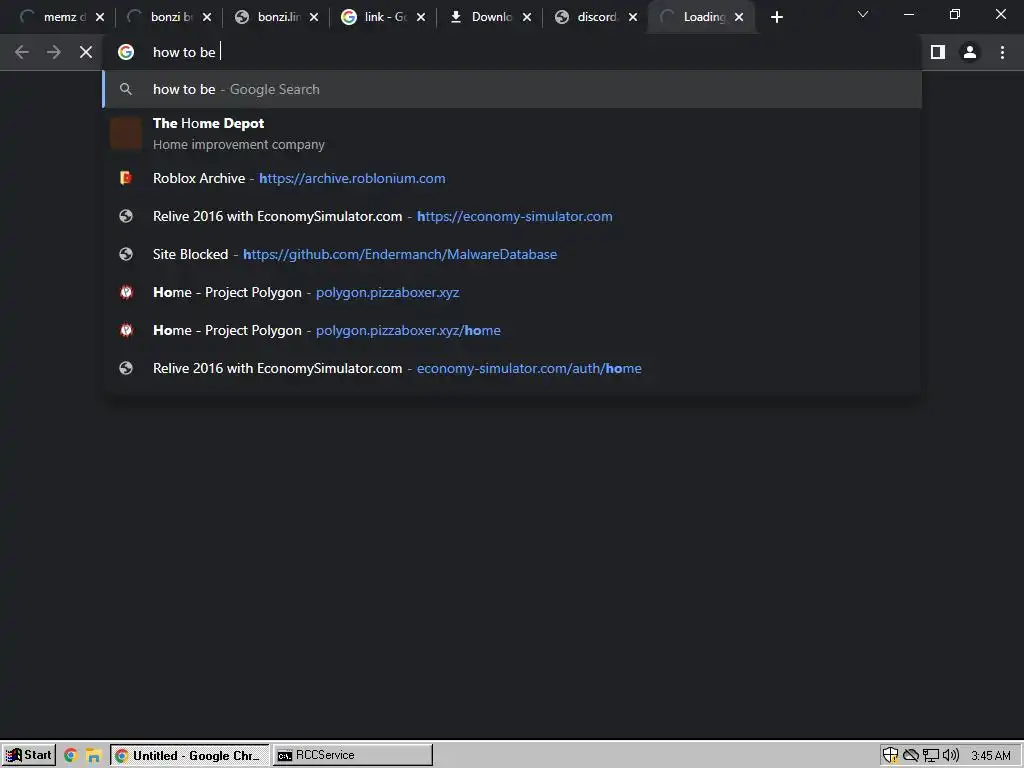Screen dimensions: 1024x768
Task: Switch to the memz tab
Action: click(56, 17)
